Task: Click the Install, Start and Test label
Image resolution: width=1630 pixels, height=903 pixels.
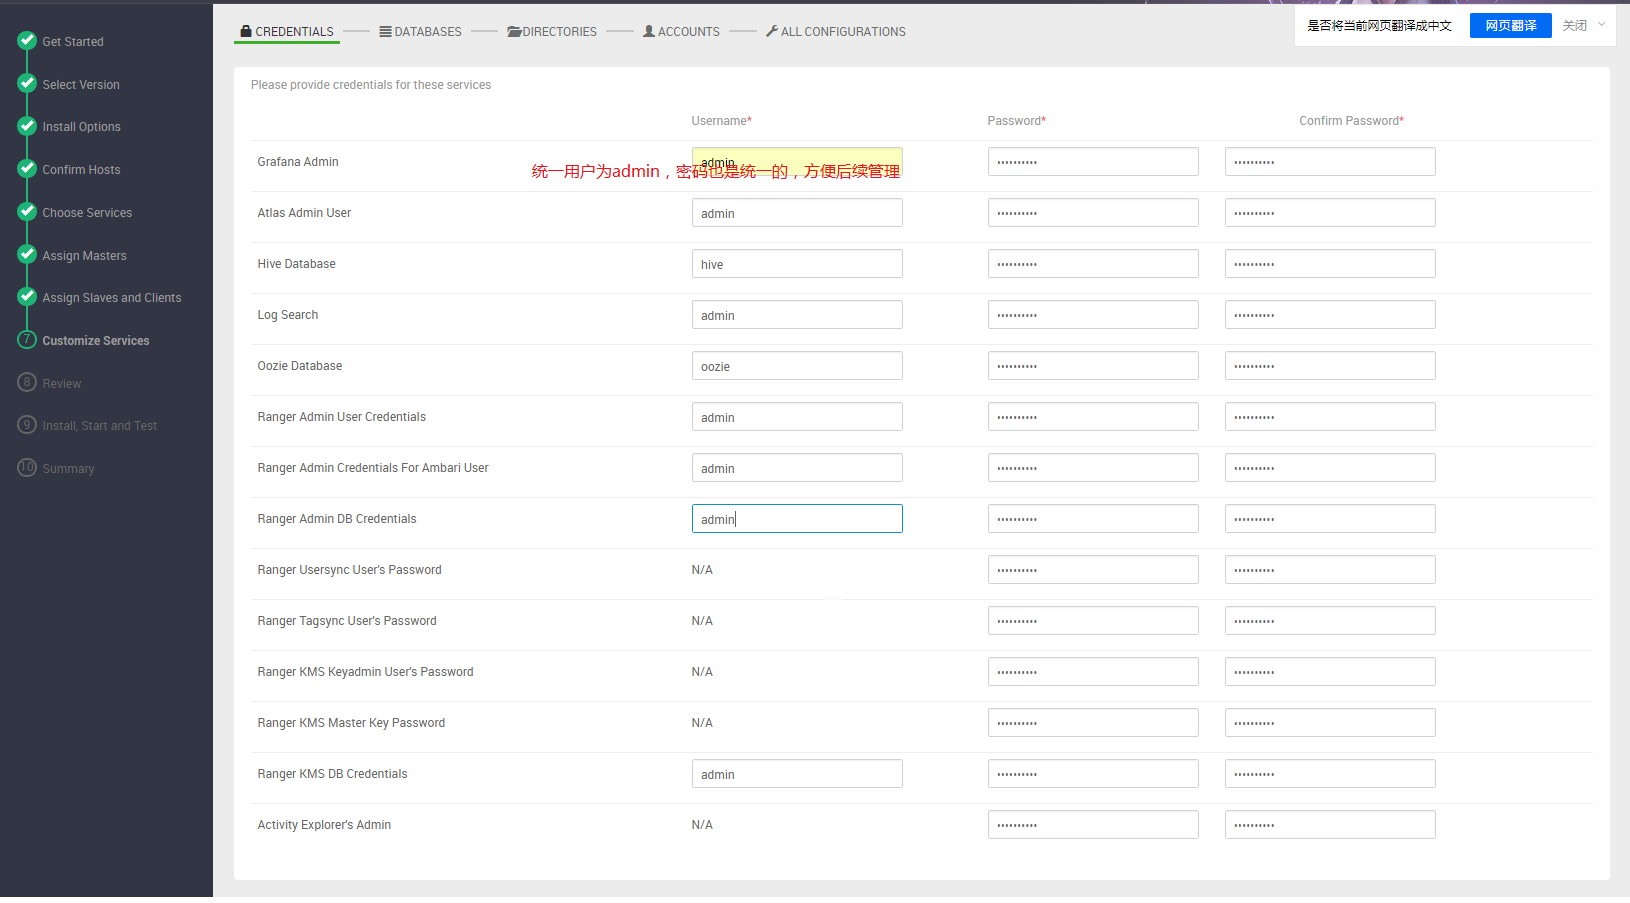Action: (x=100, y=426)
